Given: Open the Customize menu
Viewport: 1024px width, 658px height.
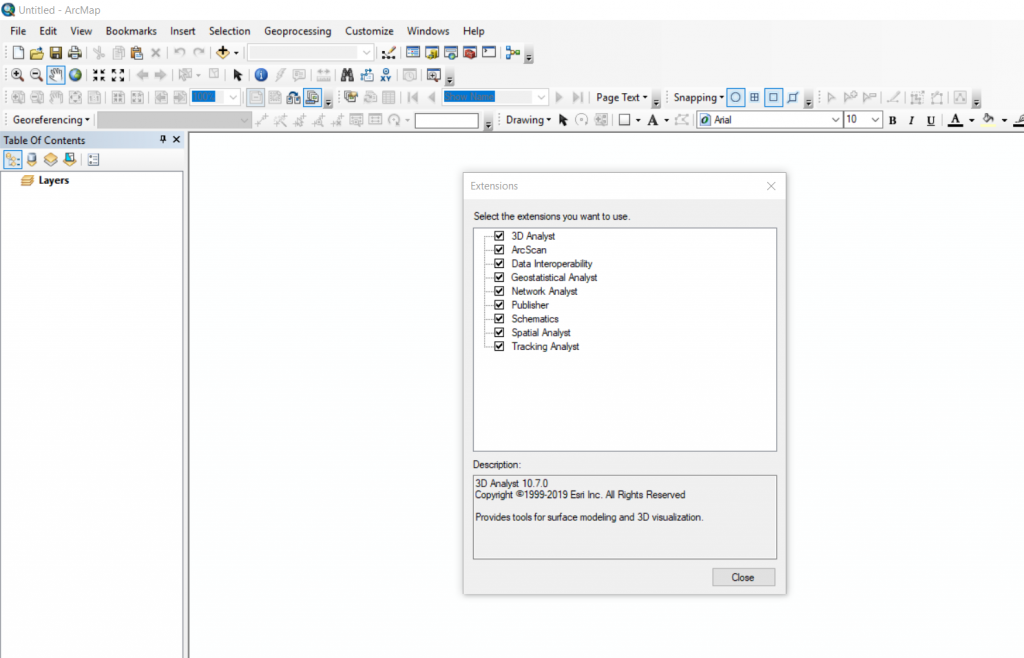Looking at the screenshot, I should (369, 31).
